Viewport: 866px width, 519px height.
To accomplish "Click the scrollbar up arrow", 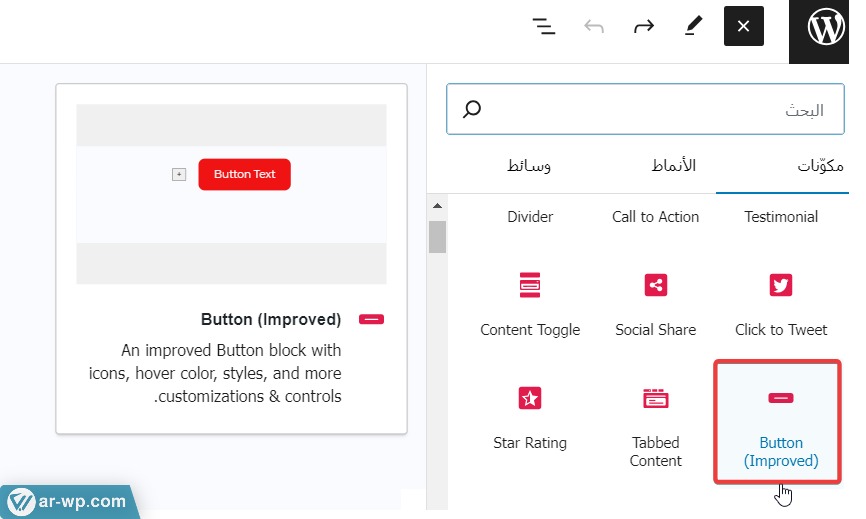I will 437,207.
